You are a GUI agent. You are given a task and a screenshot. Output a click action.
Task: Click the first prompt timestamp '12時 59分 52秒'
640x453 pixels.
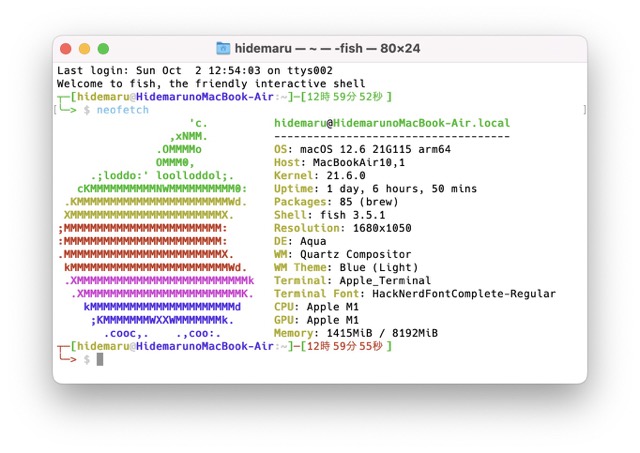coord(344,97)
